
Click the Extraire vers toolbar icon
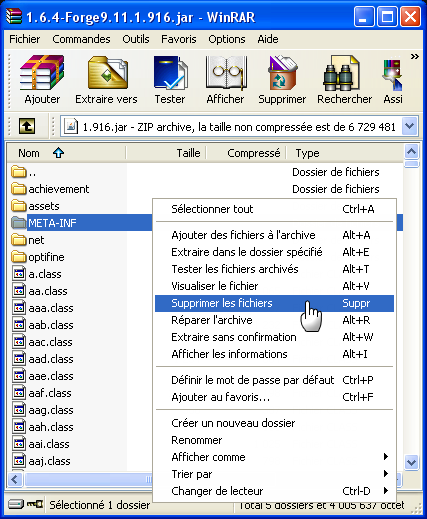coord(107,73)
